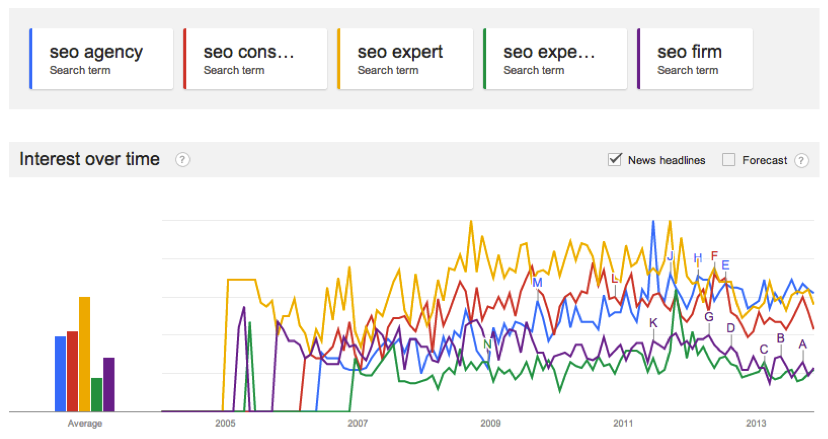
Task: Click the blue average bar
Action: click(x=60, y=373)
